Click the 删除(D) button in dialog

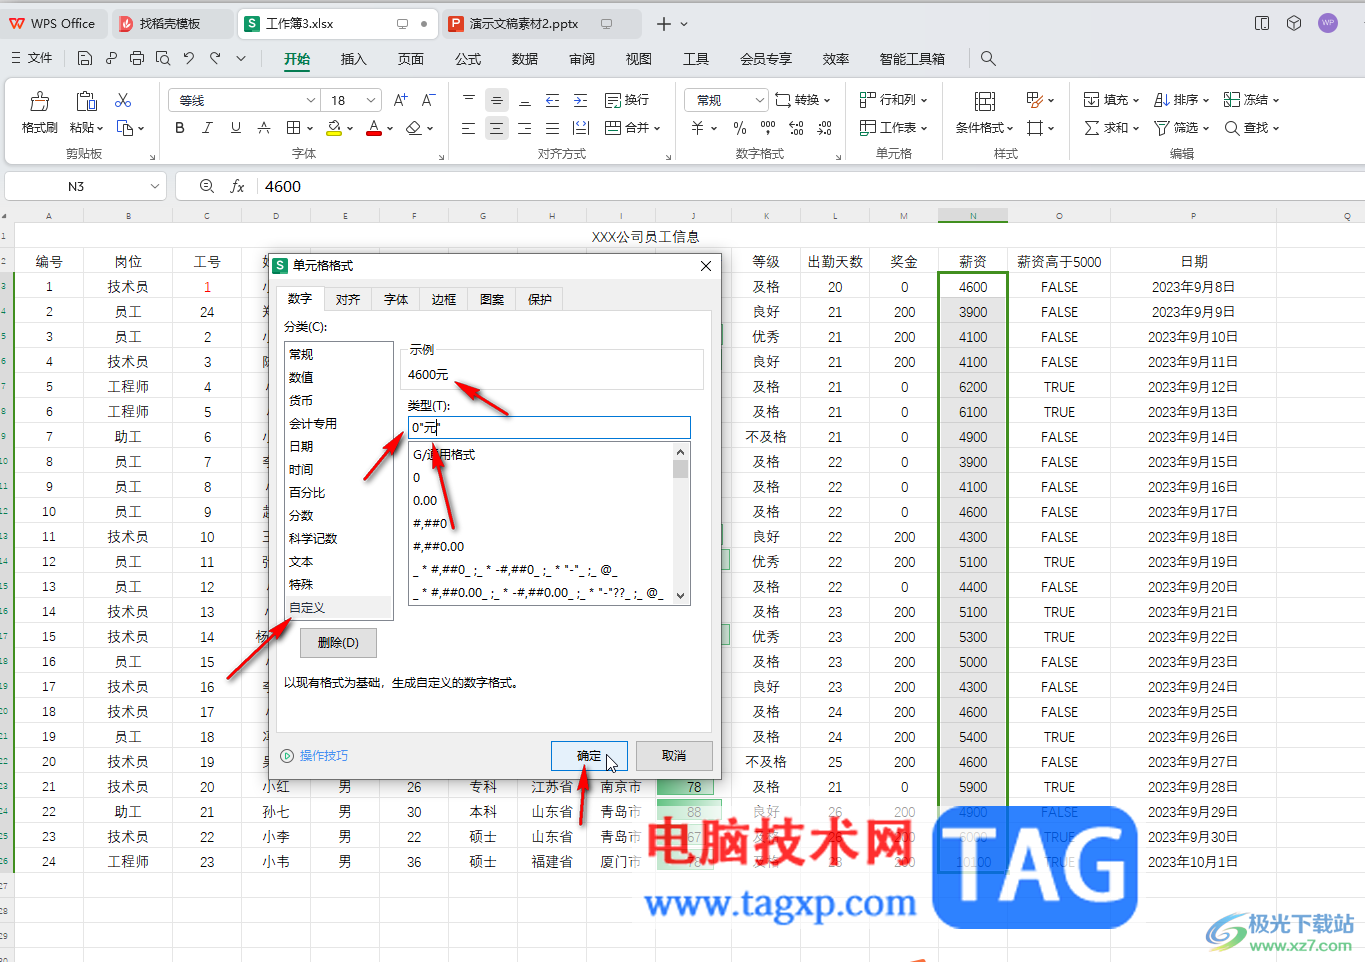tap(338, 643)
